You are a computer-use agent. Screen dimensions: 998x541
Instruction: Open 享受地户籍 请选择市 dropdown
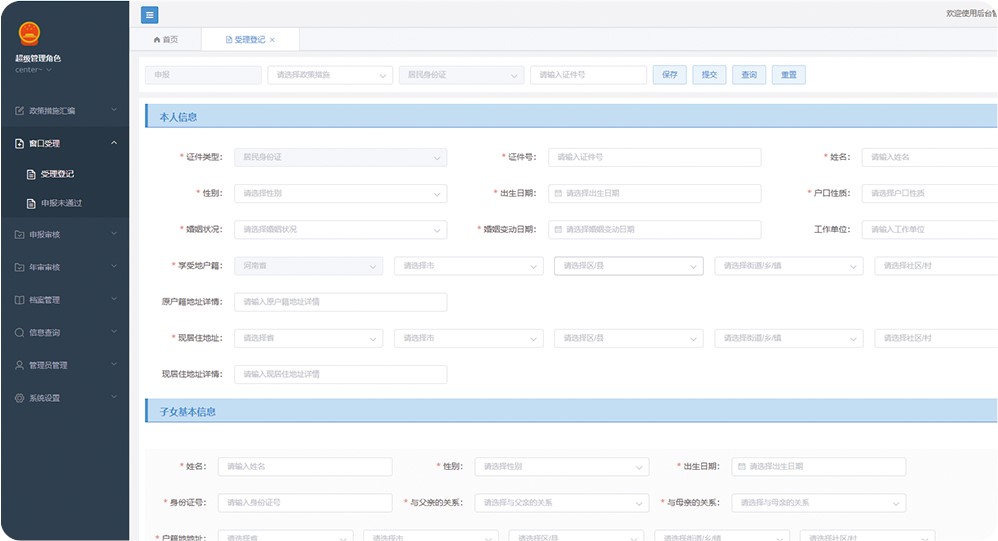[469, 266]
